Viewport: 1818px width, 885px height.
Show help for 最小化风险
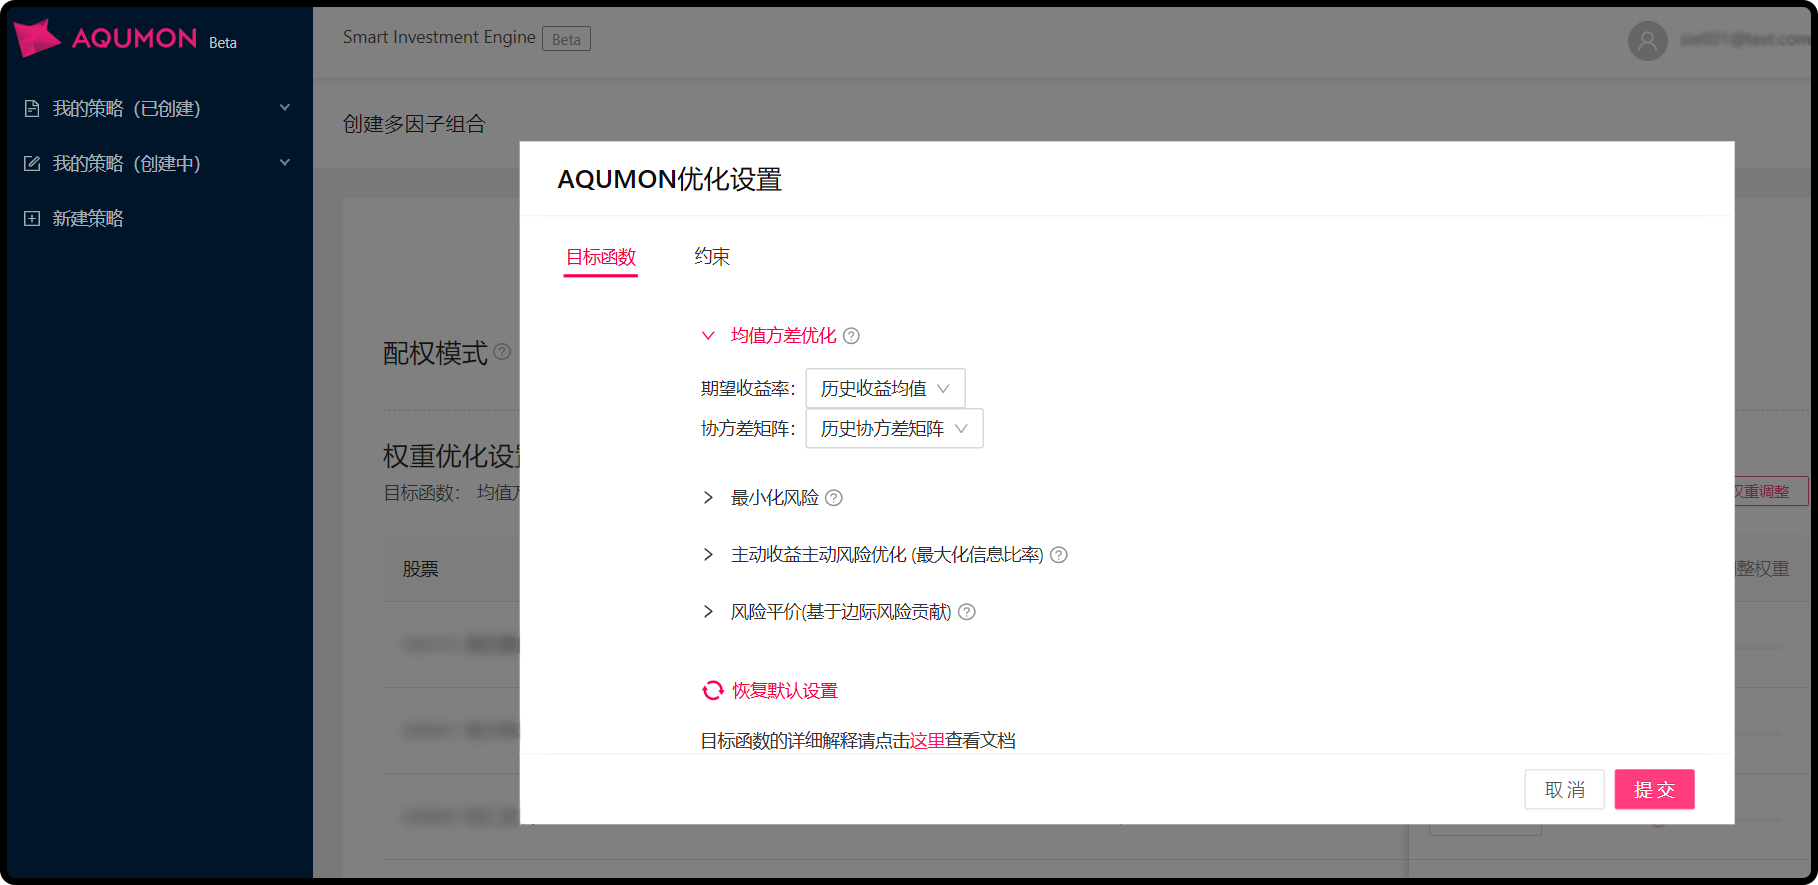tap(834, 498)
